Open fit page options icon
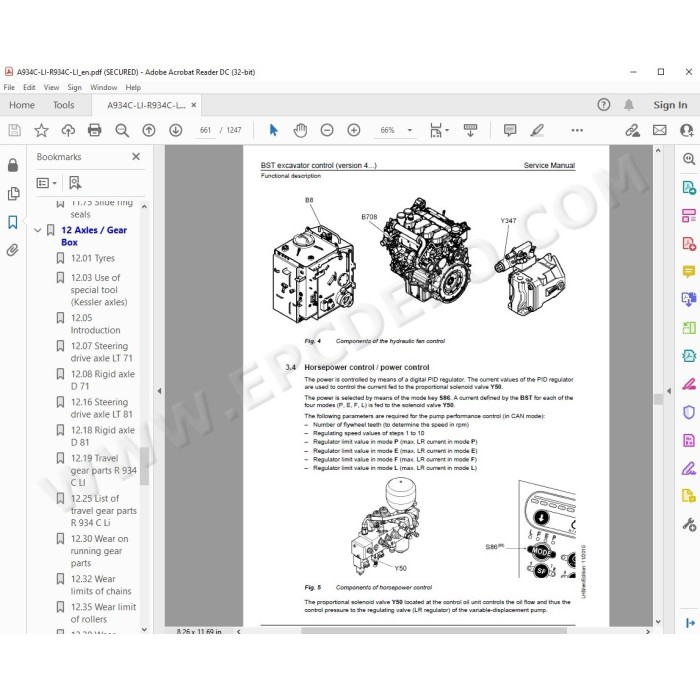Viewport: 700px width, 700px height. coord(439,130)
